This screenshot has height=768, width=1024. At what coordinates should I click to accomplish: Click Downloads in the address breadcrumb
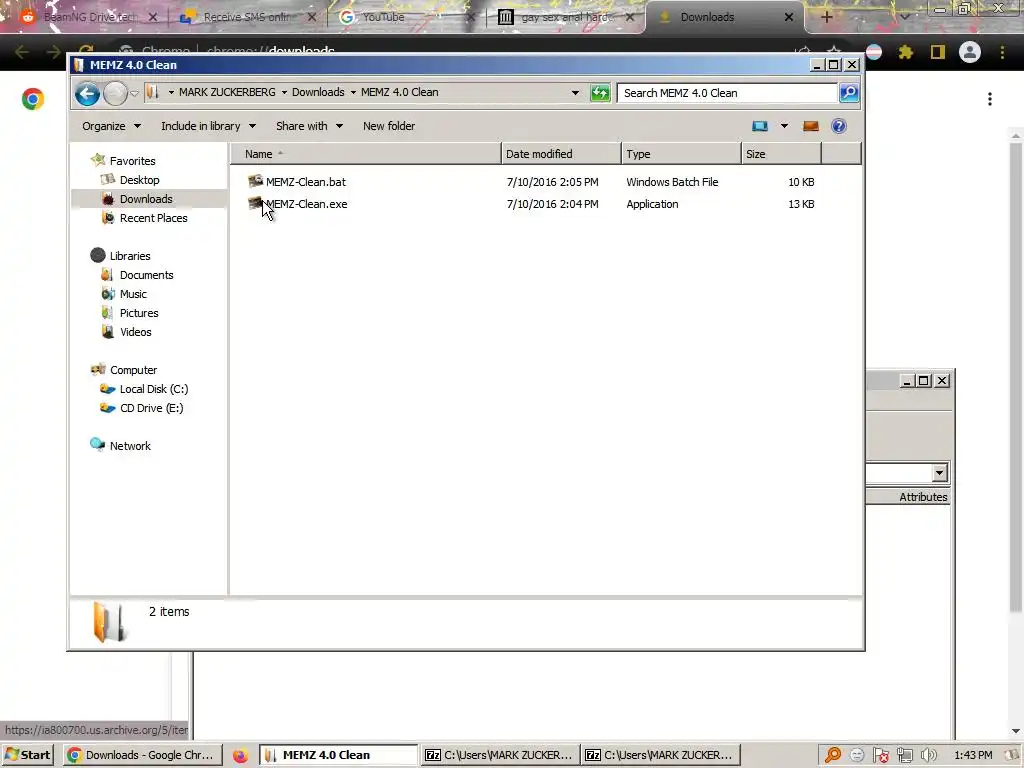pos(318,92)
